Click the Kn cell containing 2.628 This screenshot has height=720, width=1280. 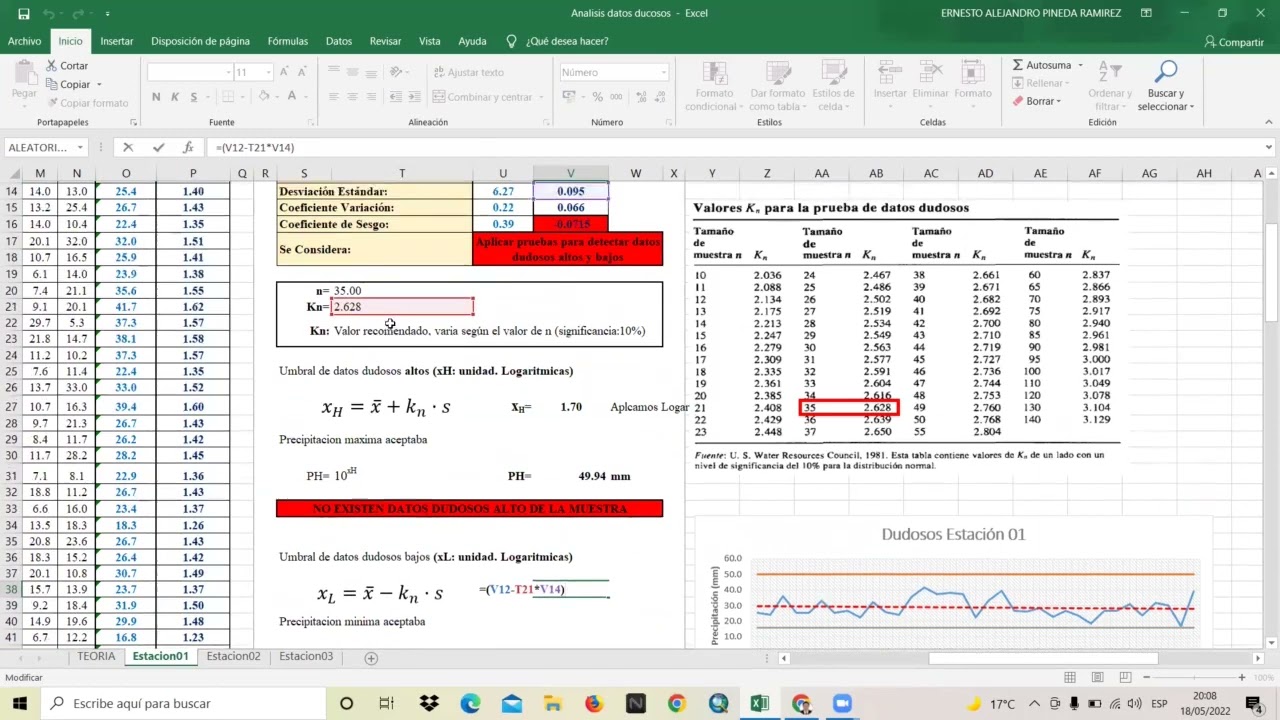point(402,307)
